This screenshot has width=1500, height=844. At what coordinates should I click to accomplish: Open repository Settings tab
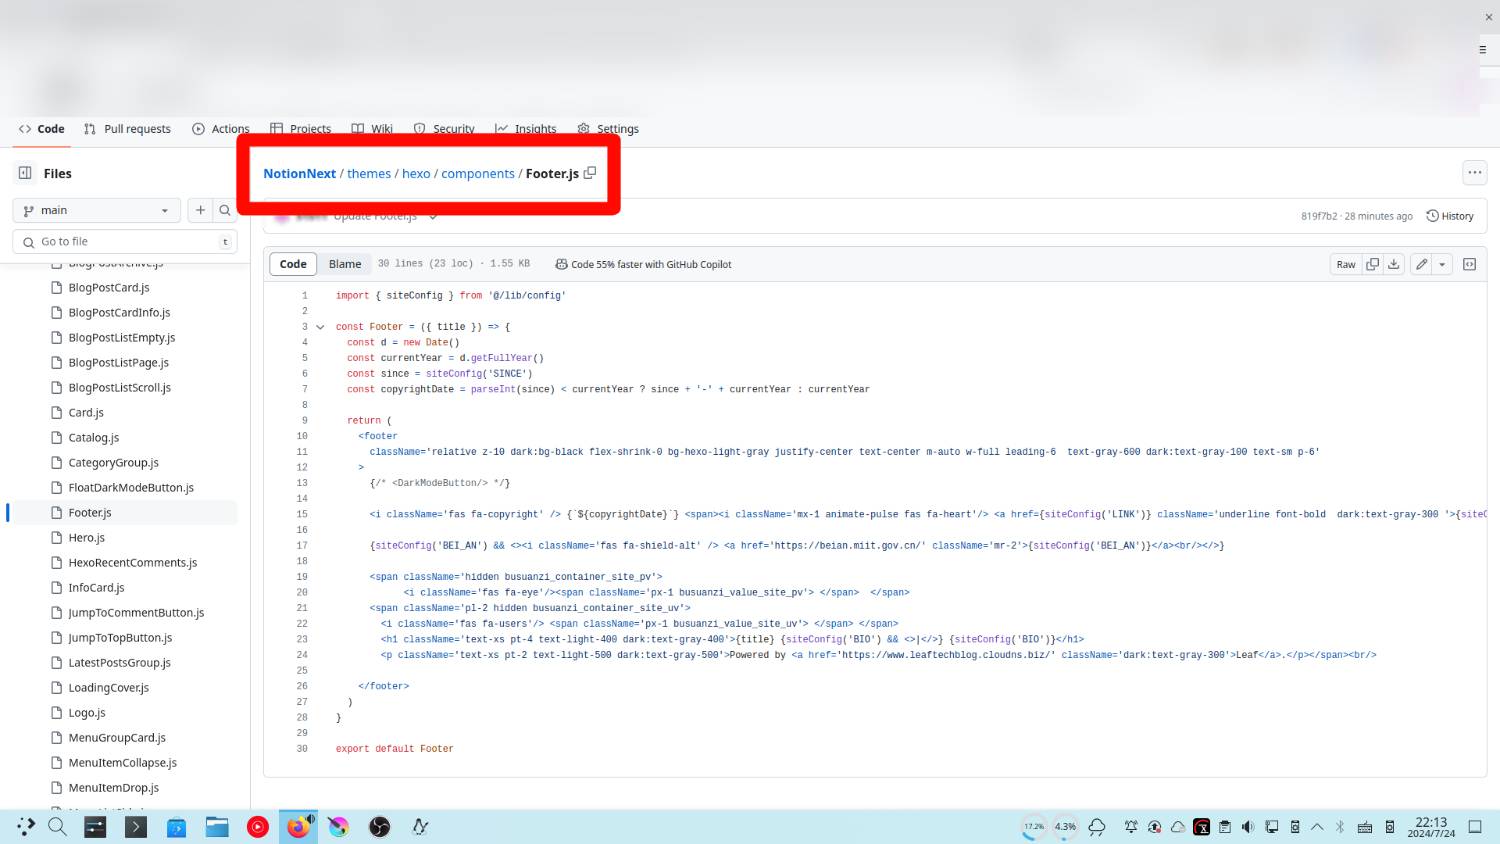tap(608, 129)
